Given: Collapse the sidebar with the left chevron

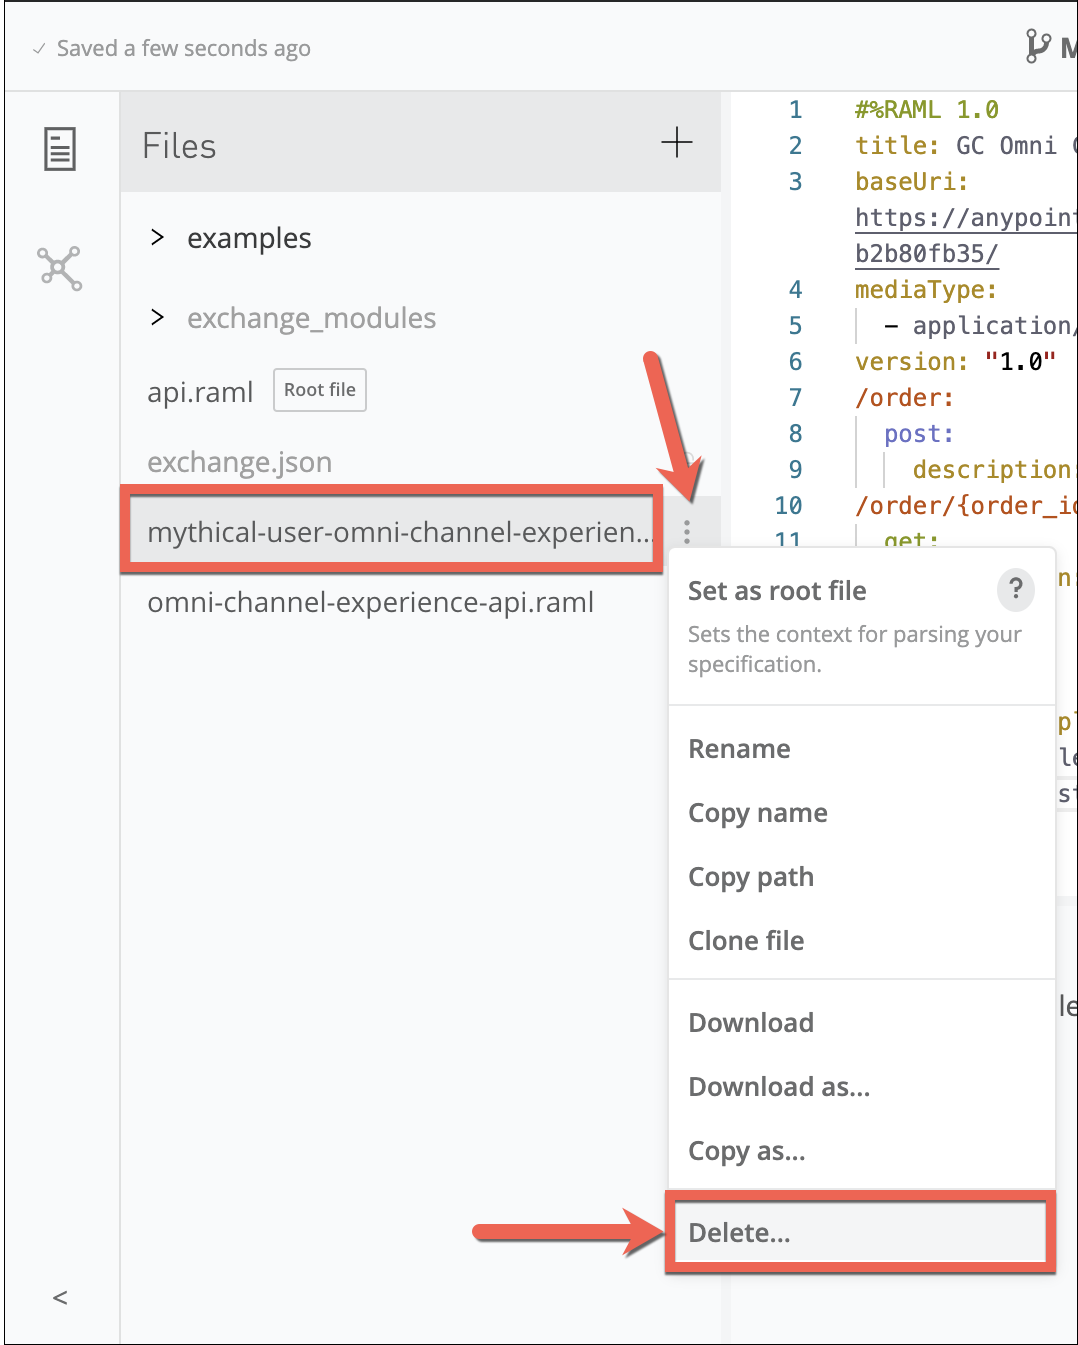Looking at the screenshot, I should click(x=60, y=1298).
